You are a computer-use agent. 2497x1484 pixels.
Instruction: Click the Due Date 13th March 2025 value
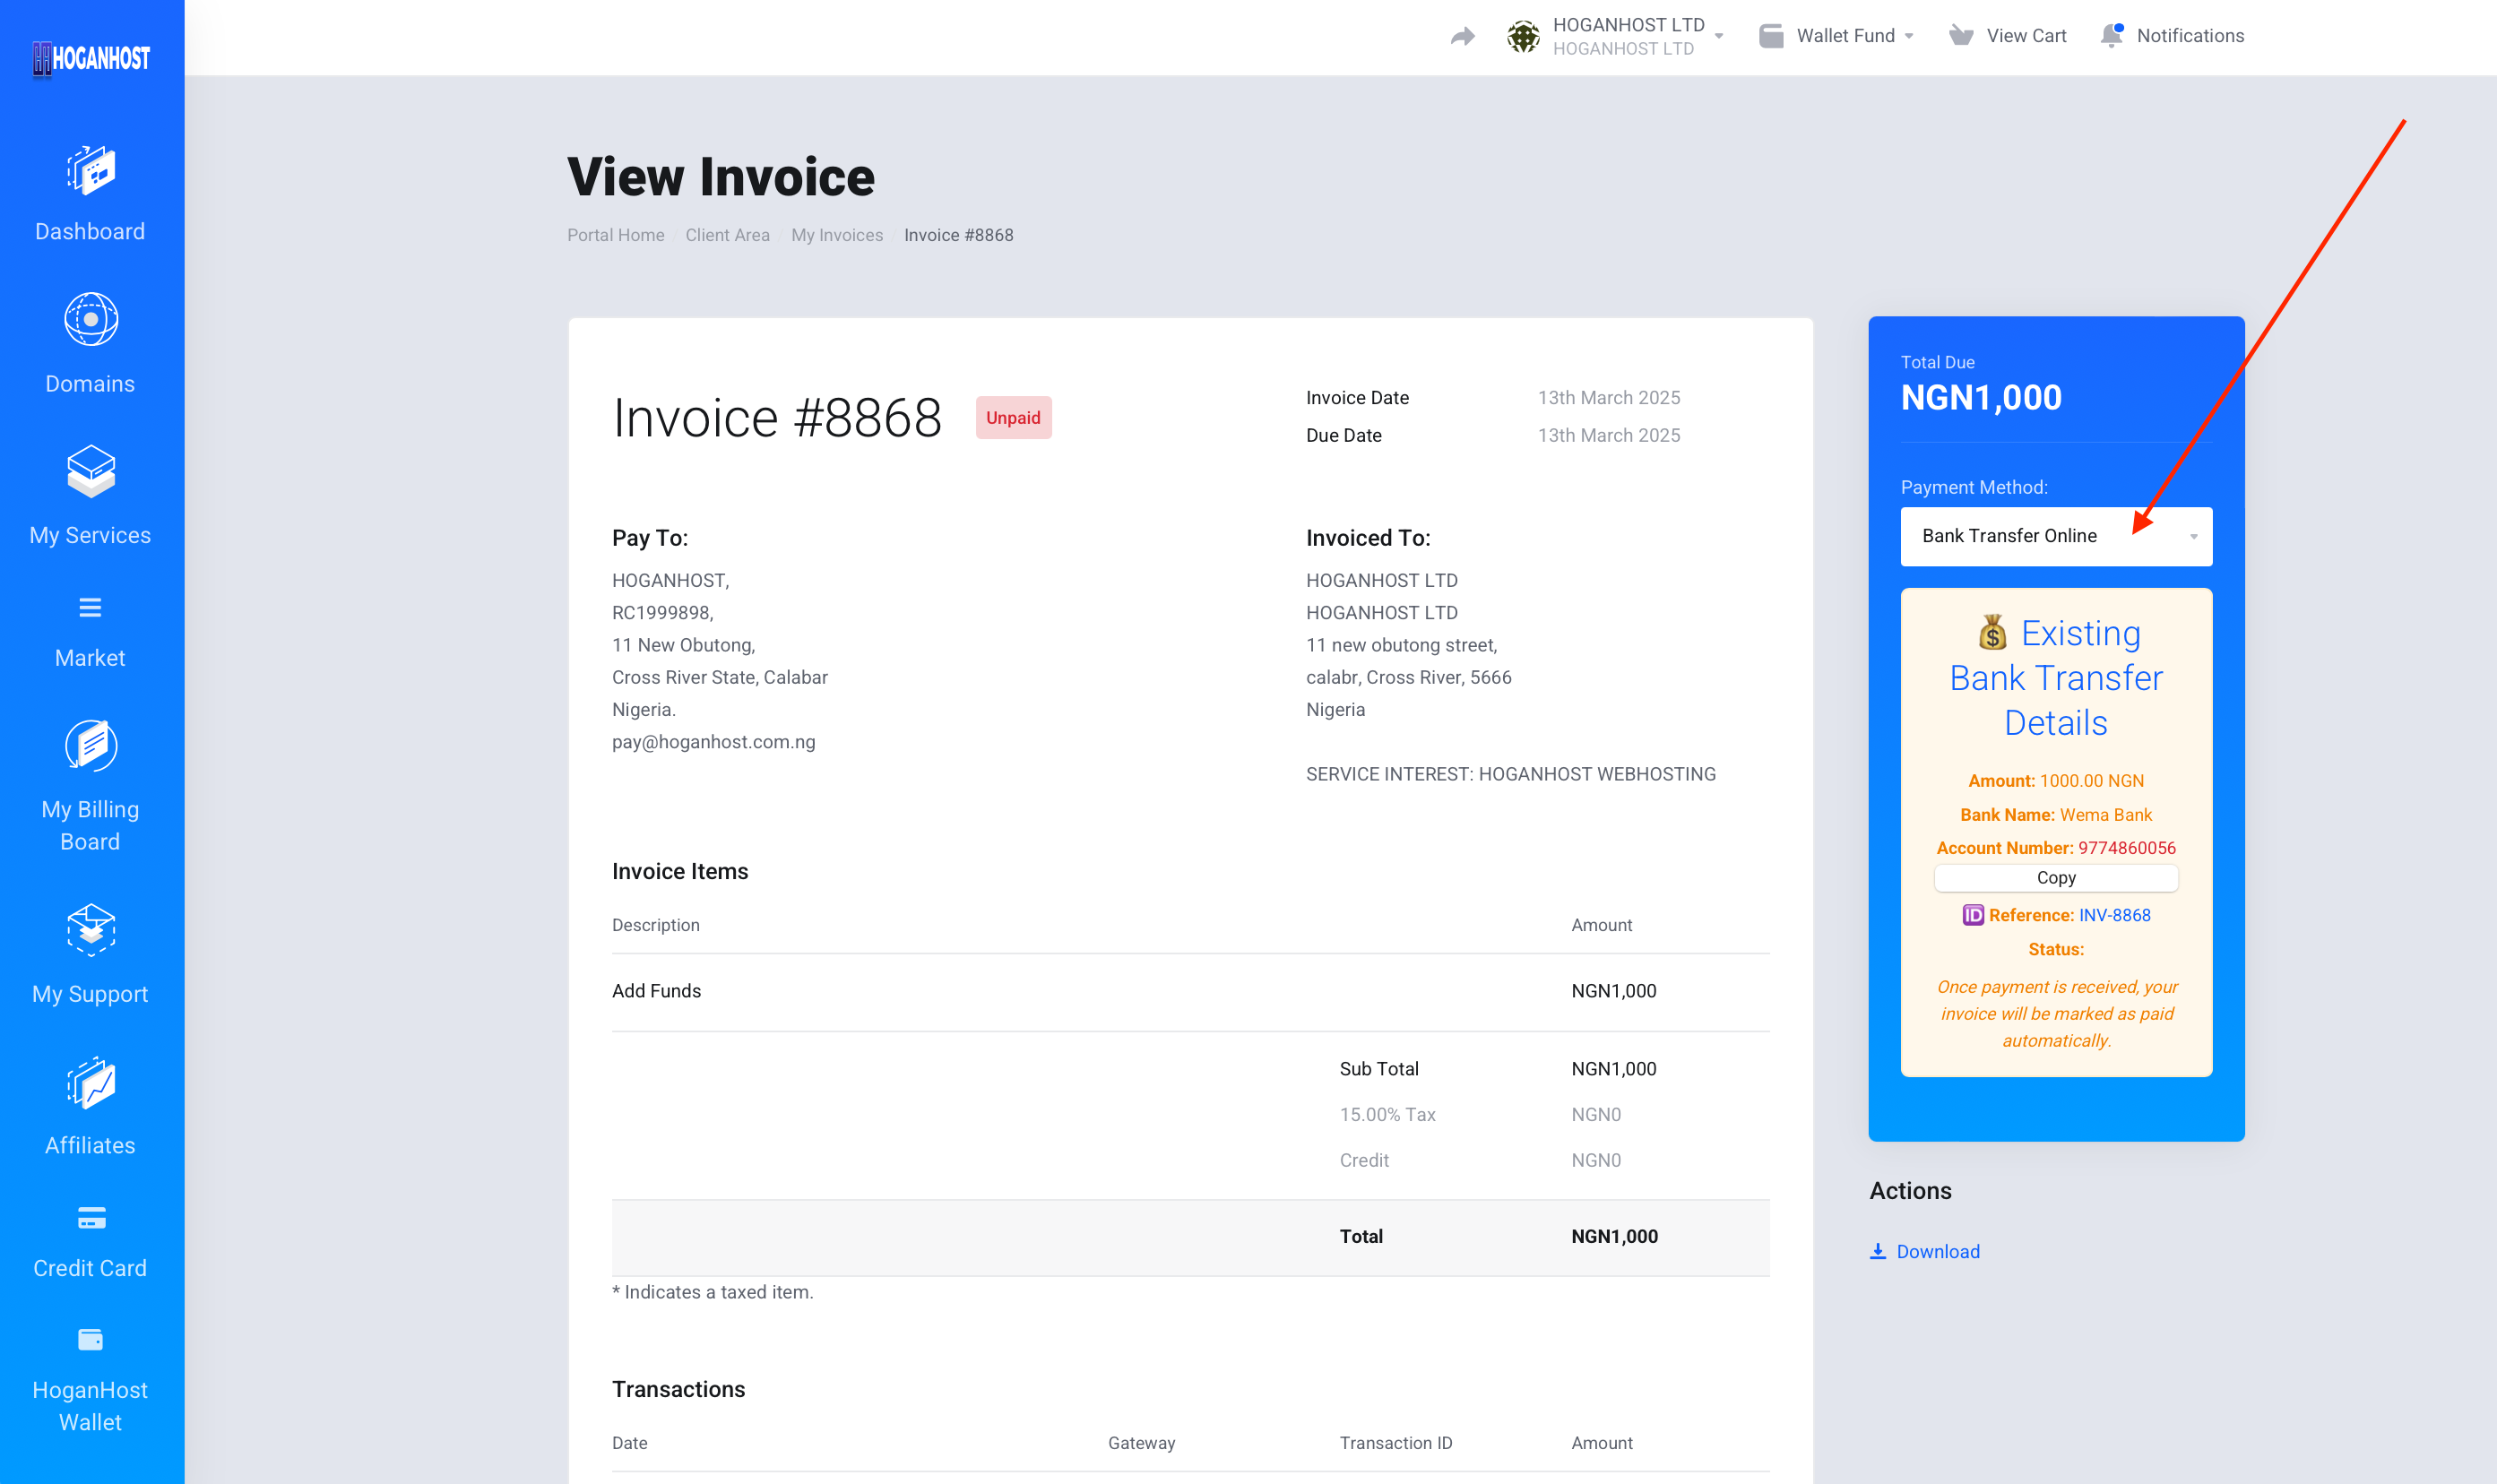(x=1608, y=436)
